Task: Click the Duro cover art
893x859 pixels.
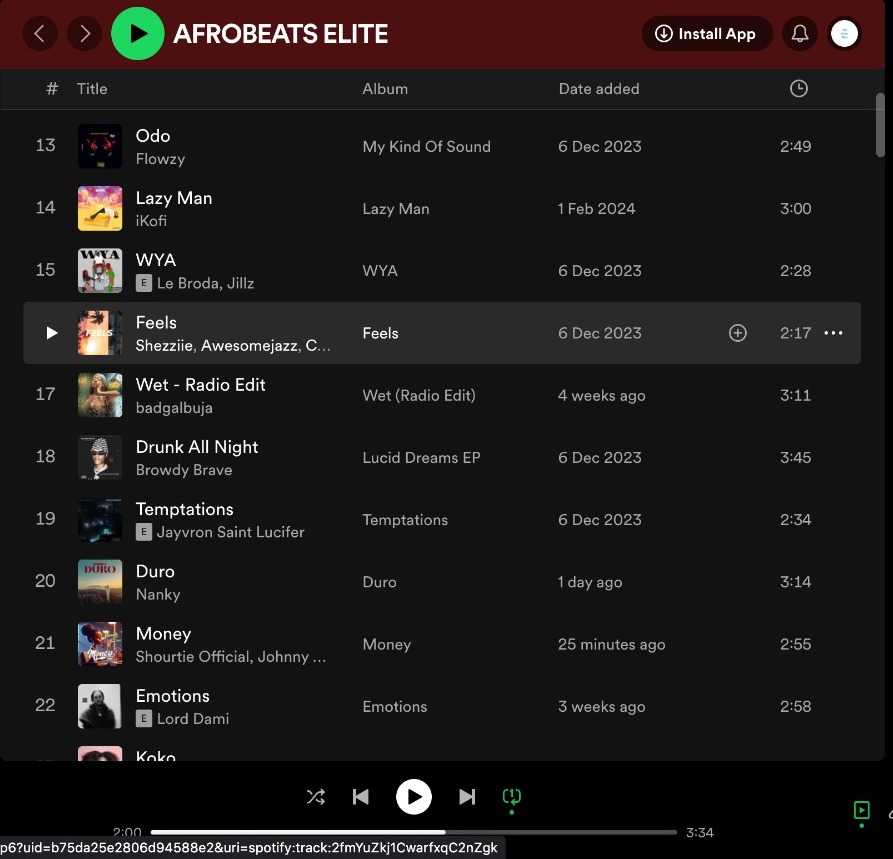Action: (100, 581)
